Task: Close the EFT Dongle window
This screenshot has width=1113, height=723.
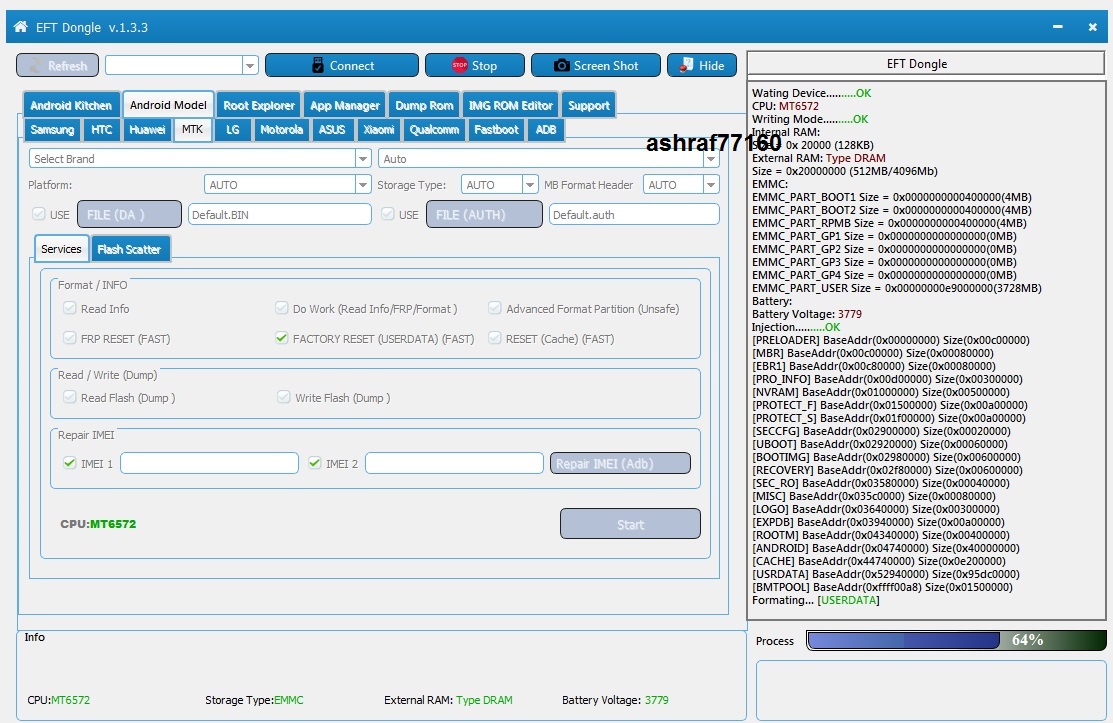Action: [1092, 27]
